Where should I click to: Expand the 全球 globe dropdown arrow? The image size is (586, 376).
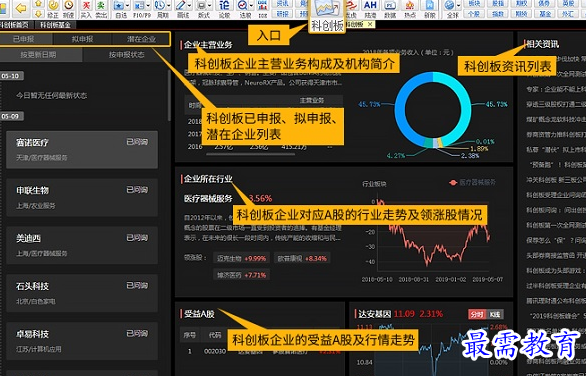[x=459, y=5]
